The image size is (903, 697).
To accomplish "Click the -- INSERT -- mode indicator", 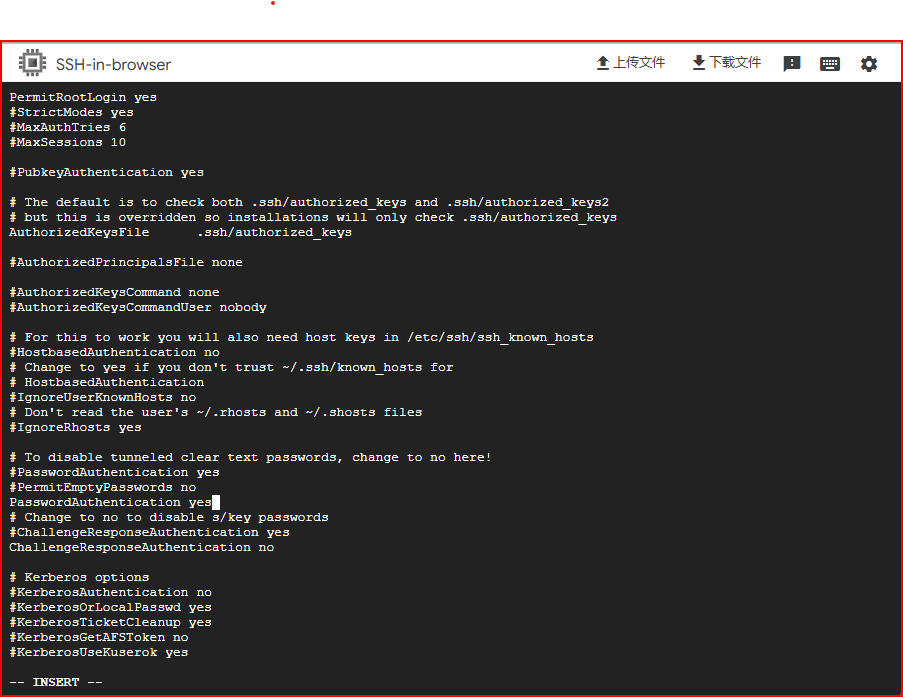I will [56, 682].
